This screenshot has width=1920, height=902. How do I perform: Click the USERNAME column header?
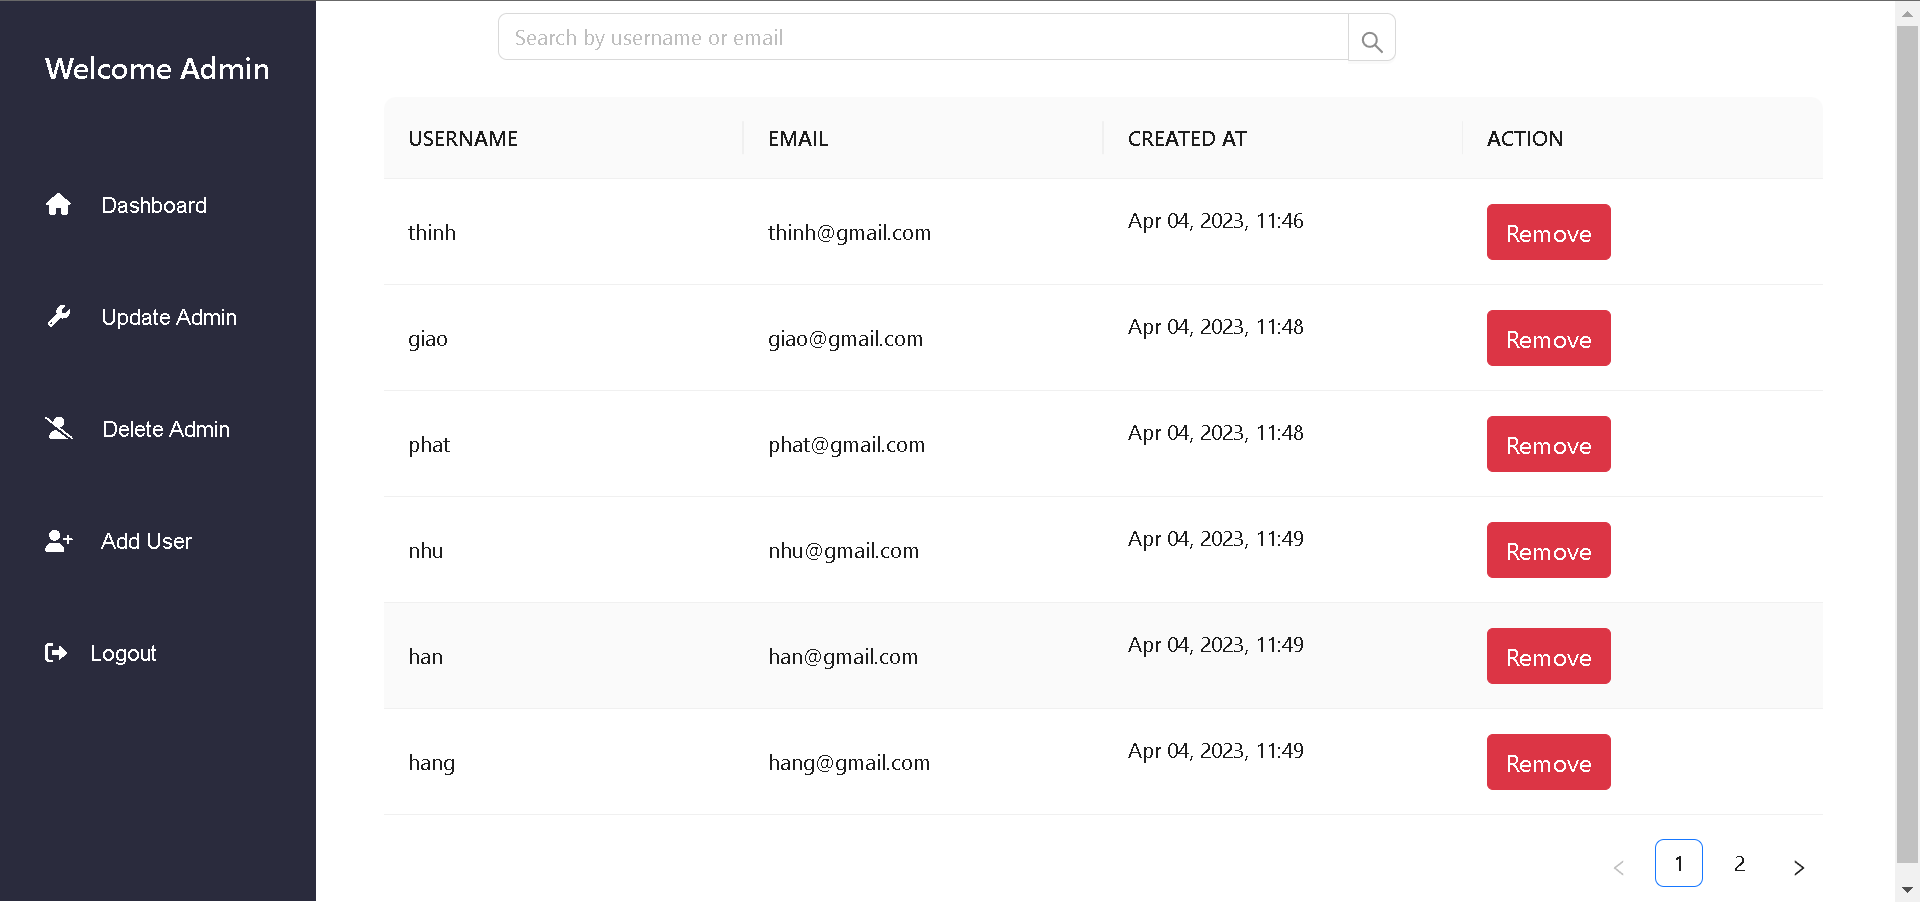pyautogui.click(x=463, y=138)
